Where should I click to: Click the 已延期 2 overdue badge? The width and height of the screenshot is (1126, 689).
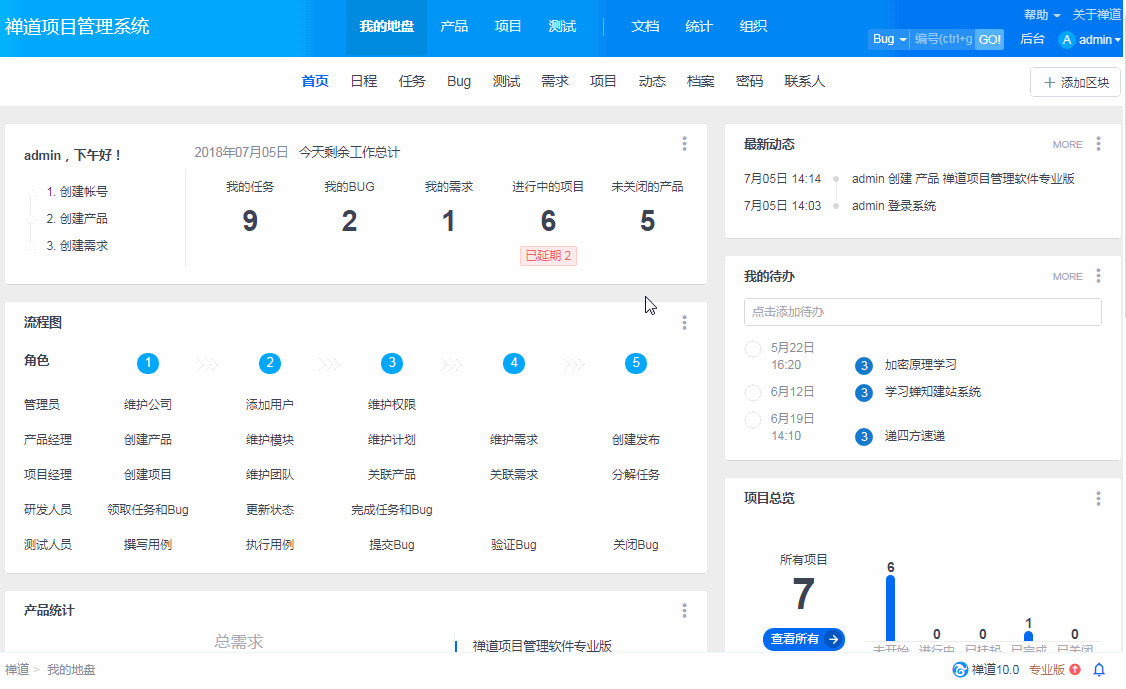[x=548, y=256]
